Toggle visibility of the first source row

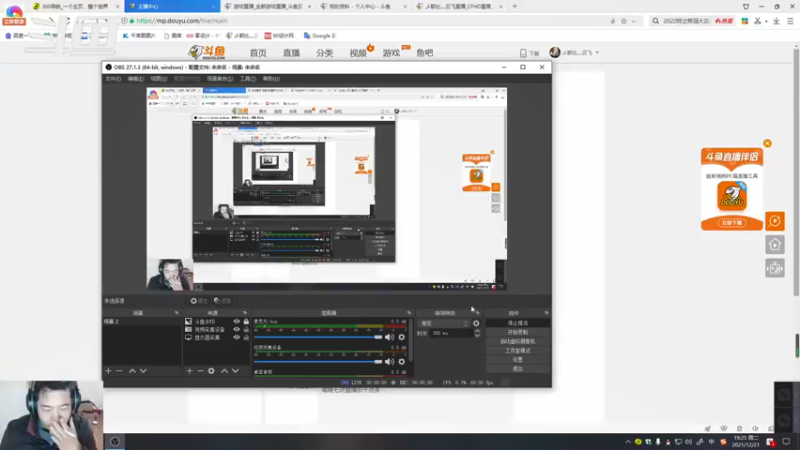pos(236,321)
